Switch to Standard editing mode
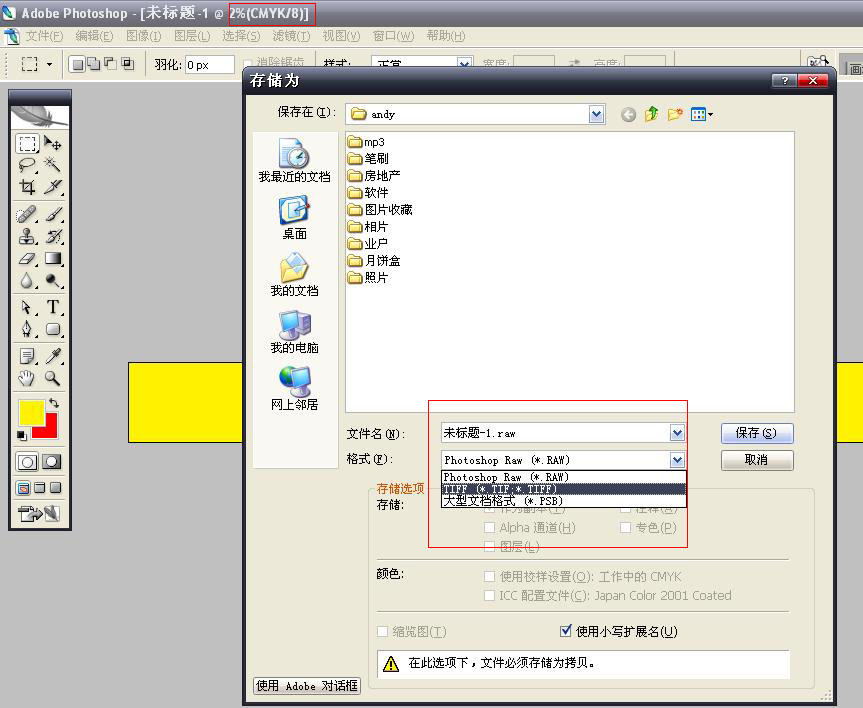863x708 pixels. tap(27, 461)
